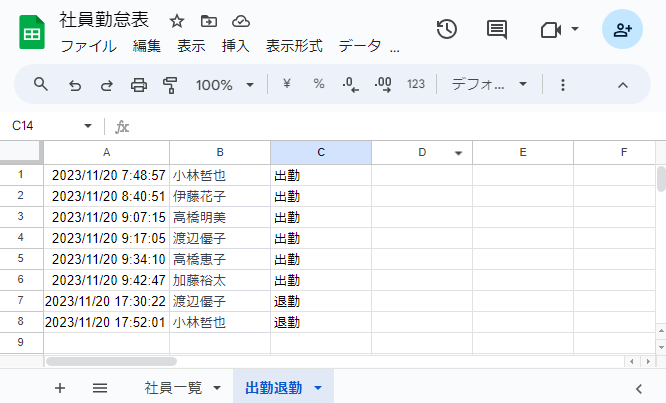Open version history clock icon
Viewport: 666px width, 403px height.
pos(446,29)
